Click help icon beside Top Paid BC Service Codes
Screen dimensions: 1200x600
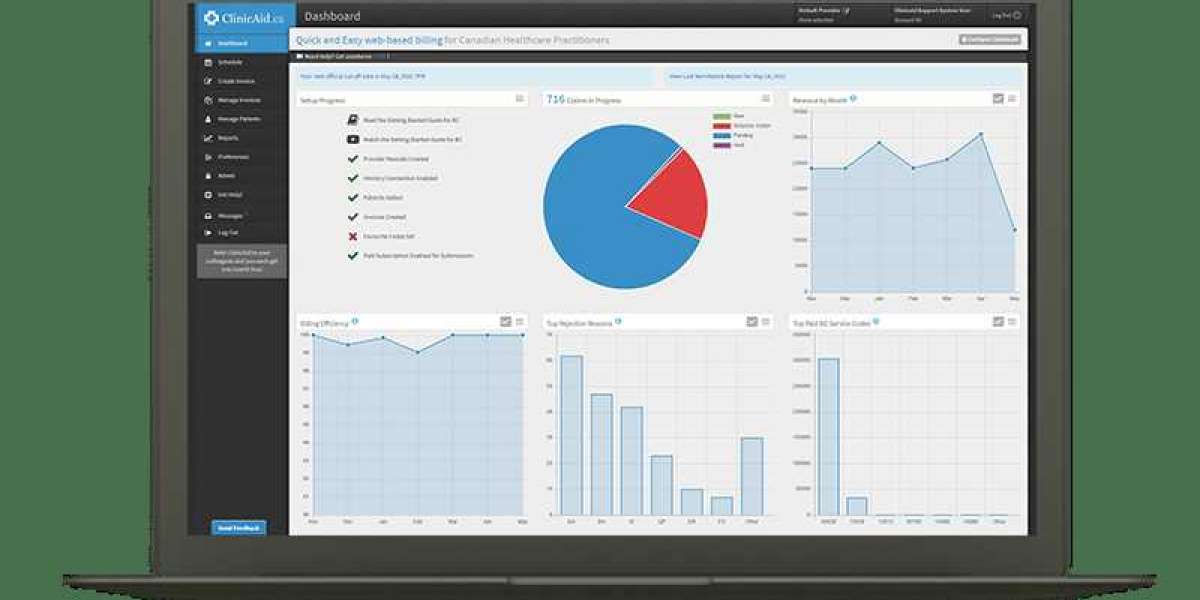tap(876, 322)
